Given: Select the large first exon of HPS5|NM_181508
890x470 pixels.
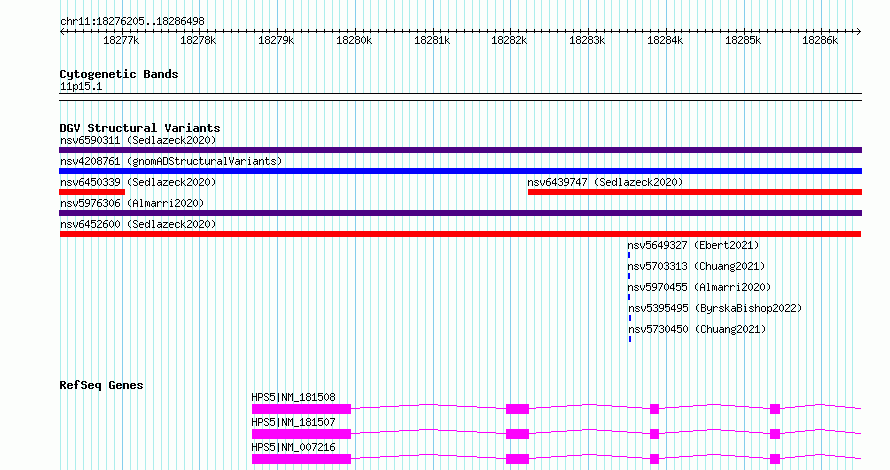Looking at the screenshot, I should [301, 409].
